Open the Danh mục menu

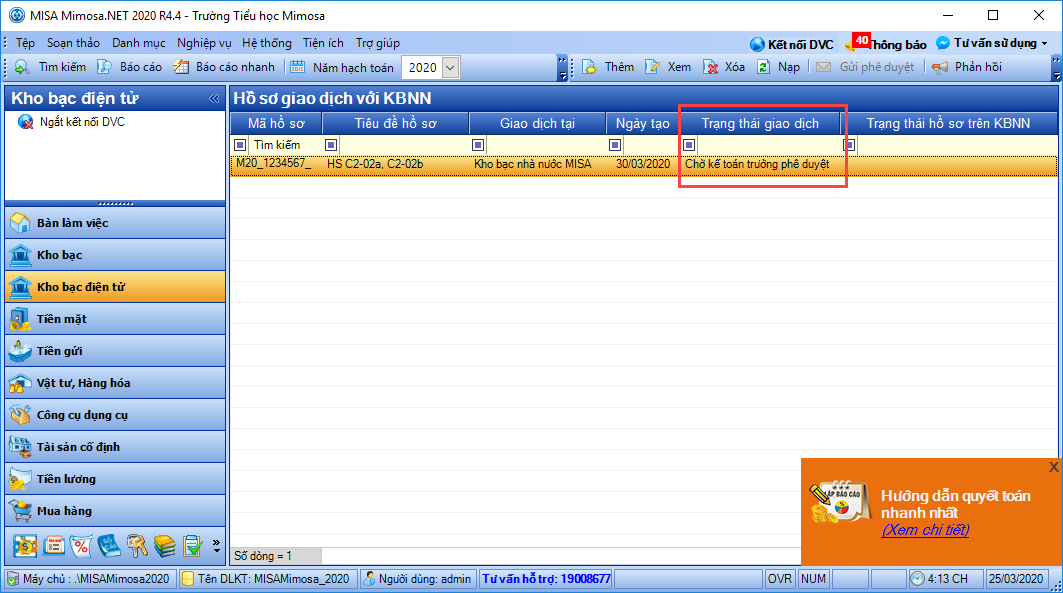pos(139,43)
